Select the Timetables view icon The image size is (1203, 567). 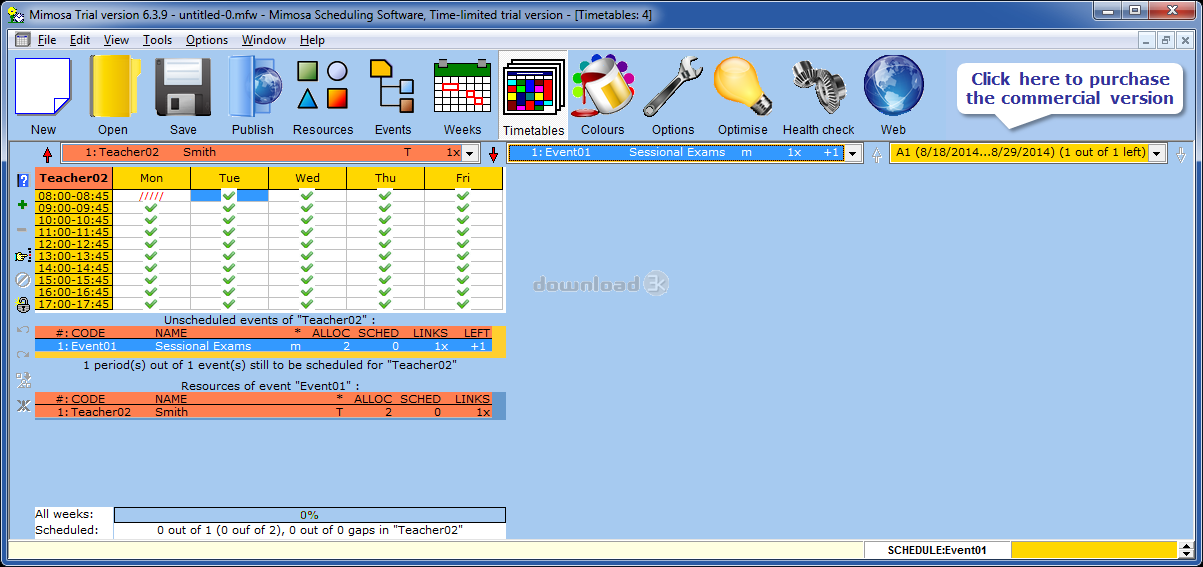coord(533,96)
